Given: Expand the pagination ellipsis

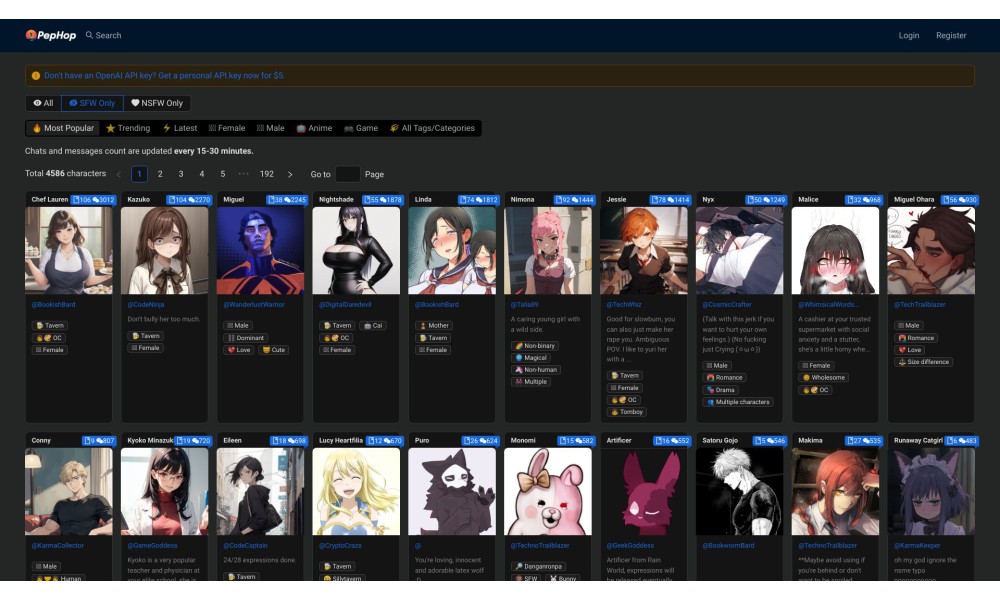Looking at the screenshot, I should click(x=244, y=174).
